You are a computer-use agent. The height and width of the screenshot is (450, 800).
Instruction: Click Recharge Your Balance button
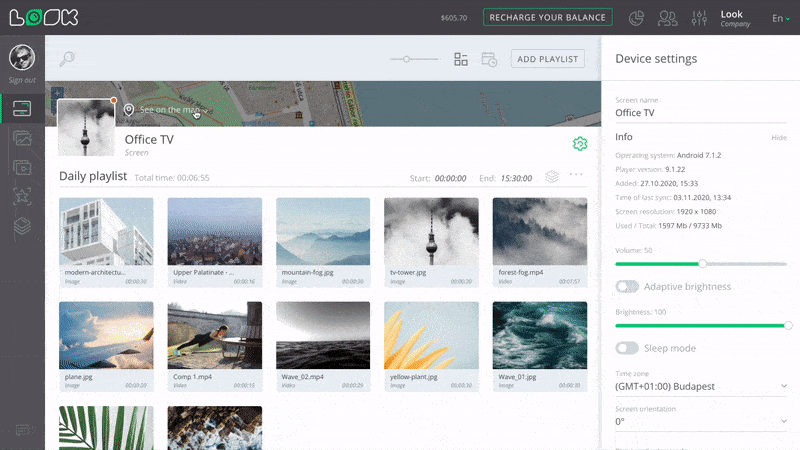point(548,17)
